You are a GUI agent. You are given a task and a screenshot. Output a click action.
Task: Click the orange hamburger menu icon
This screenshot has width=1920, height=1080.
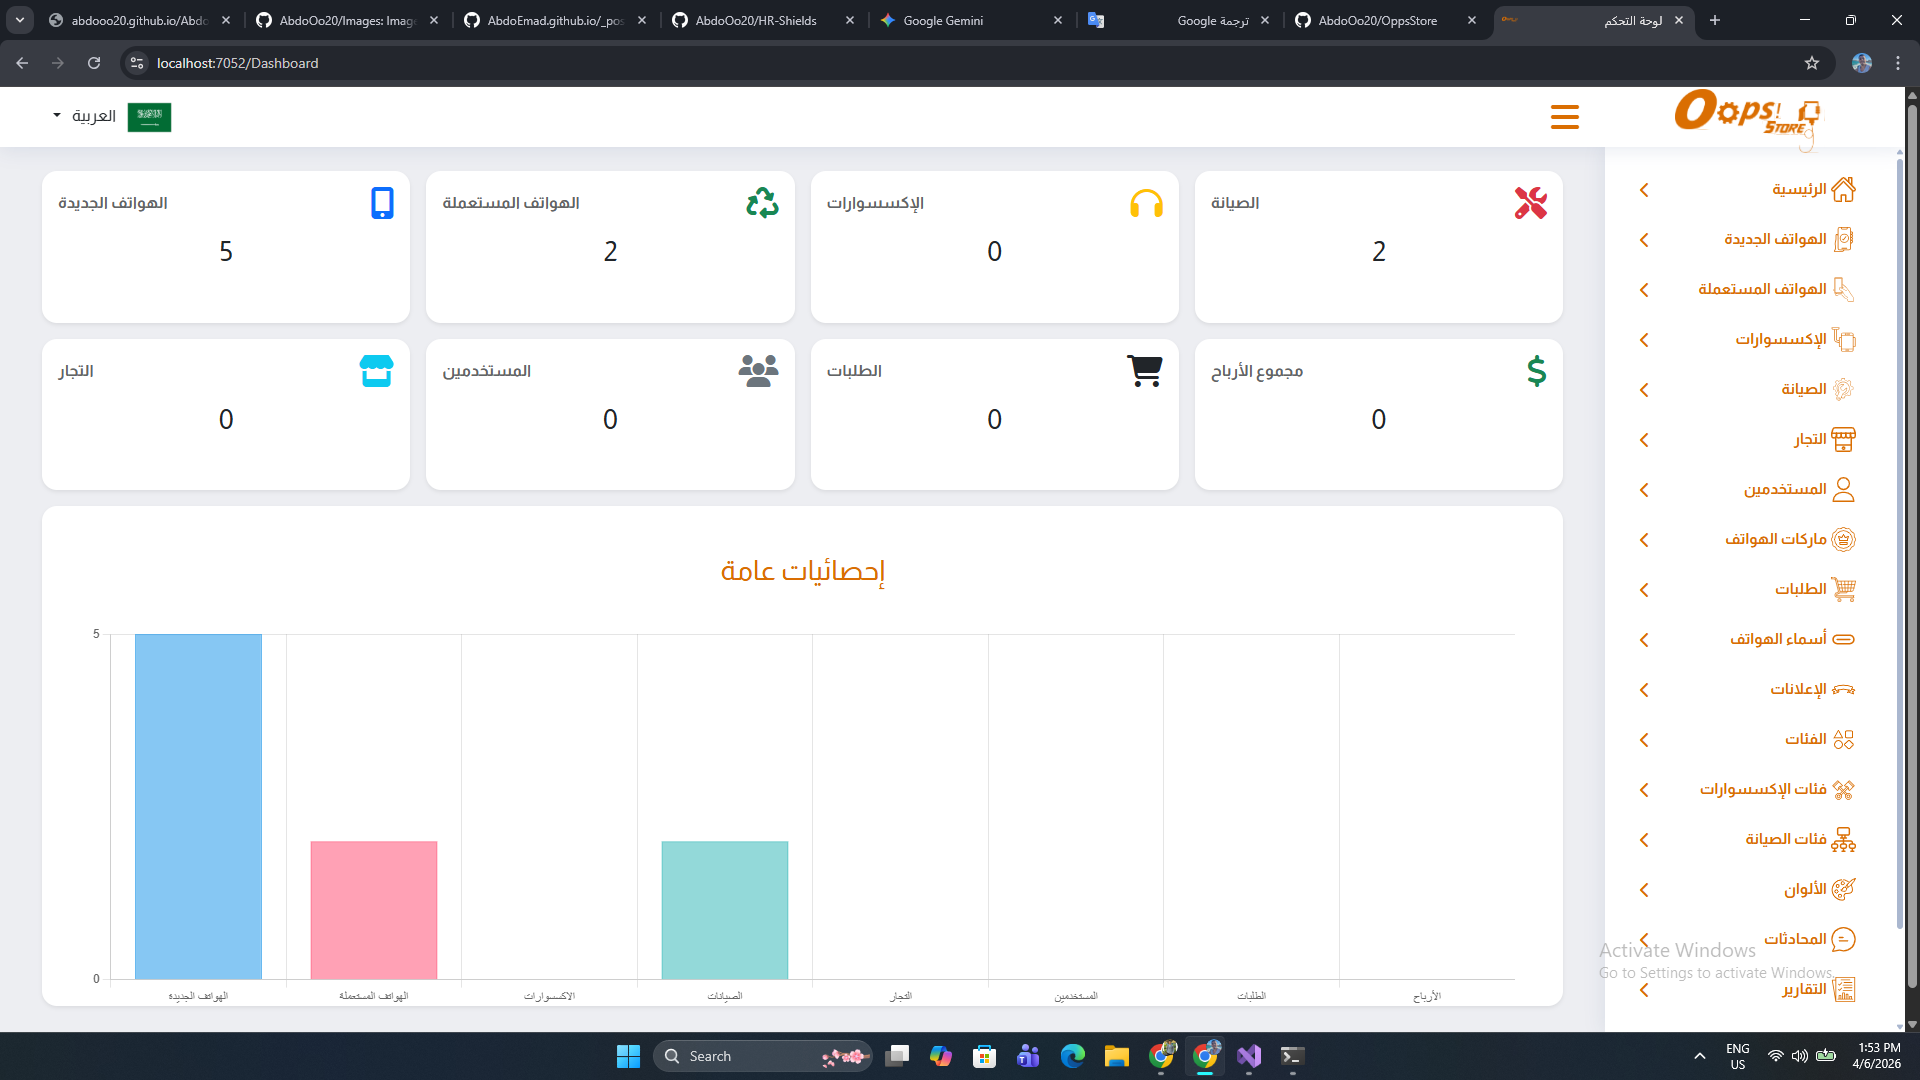pyautogui.click(x=1564, y=117)
